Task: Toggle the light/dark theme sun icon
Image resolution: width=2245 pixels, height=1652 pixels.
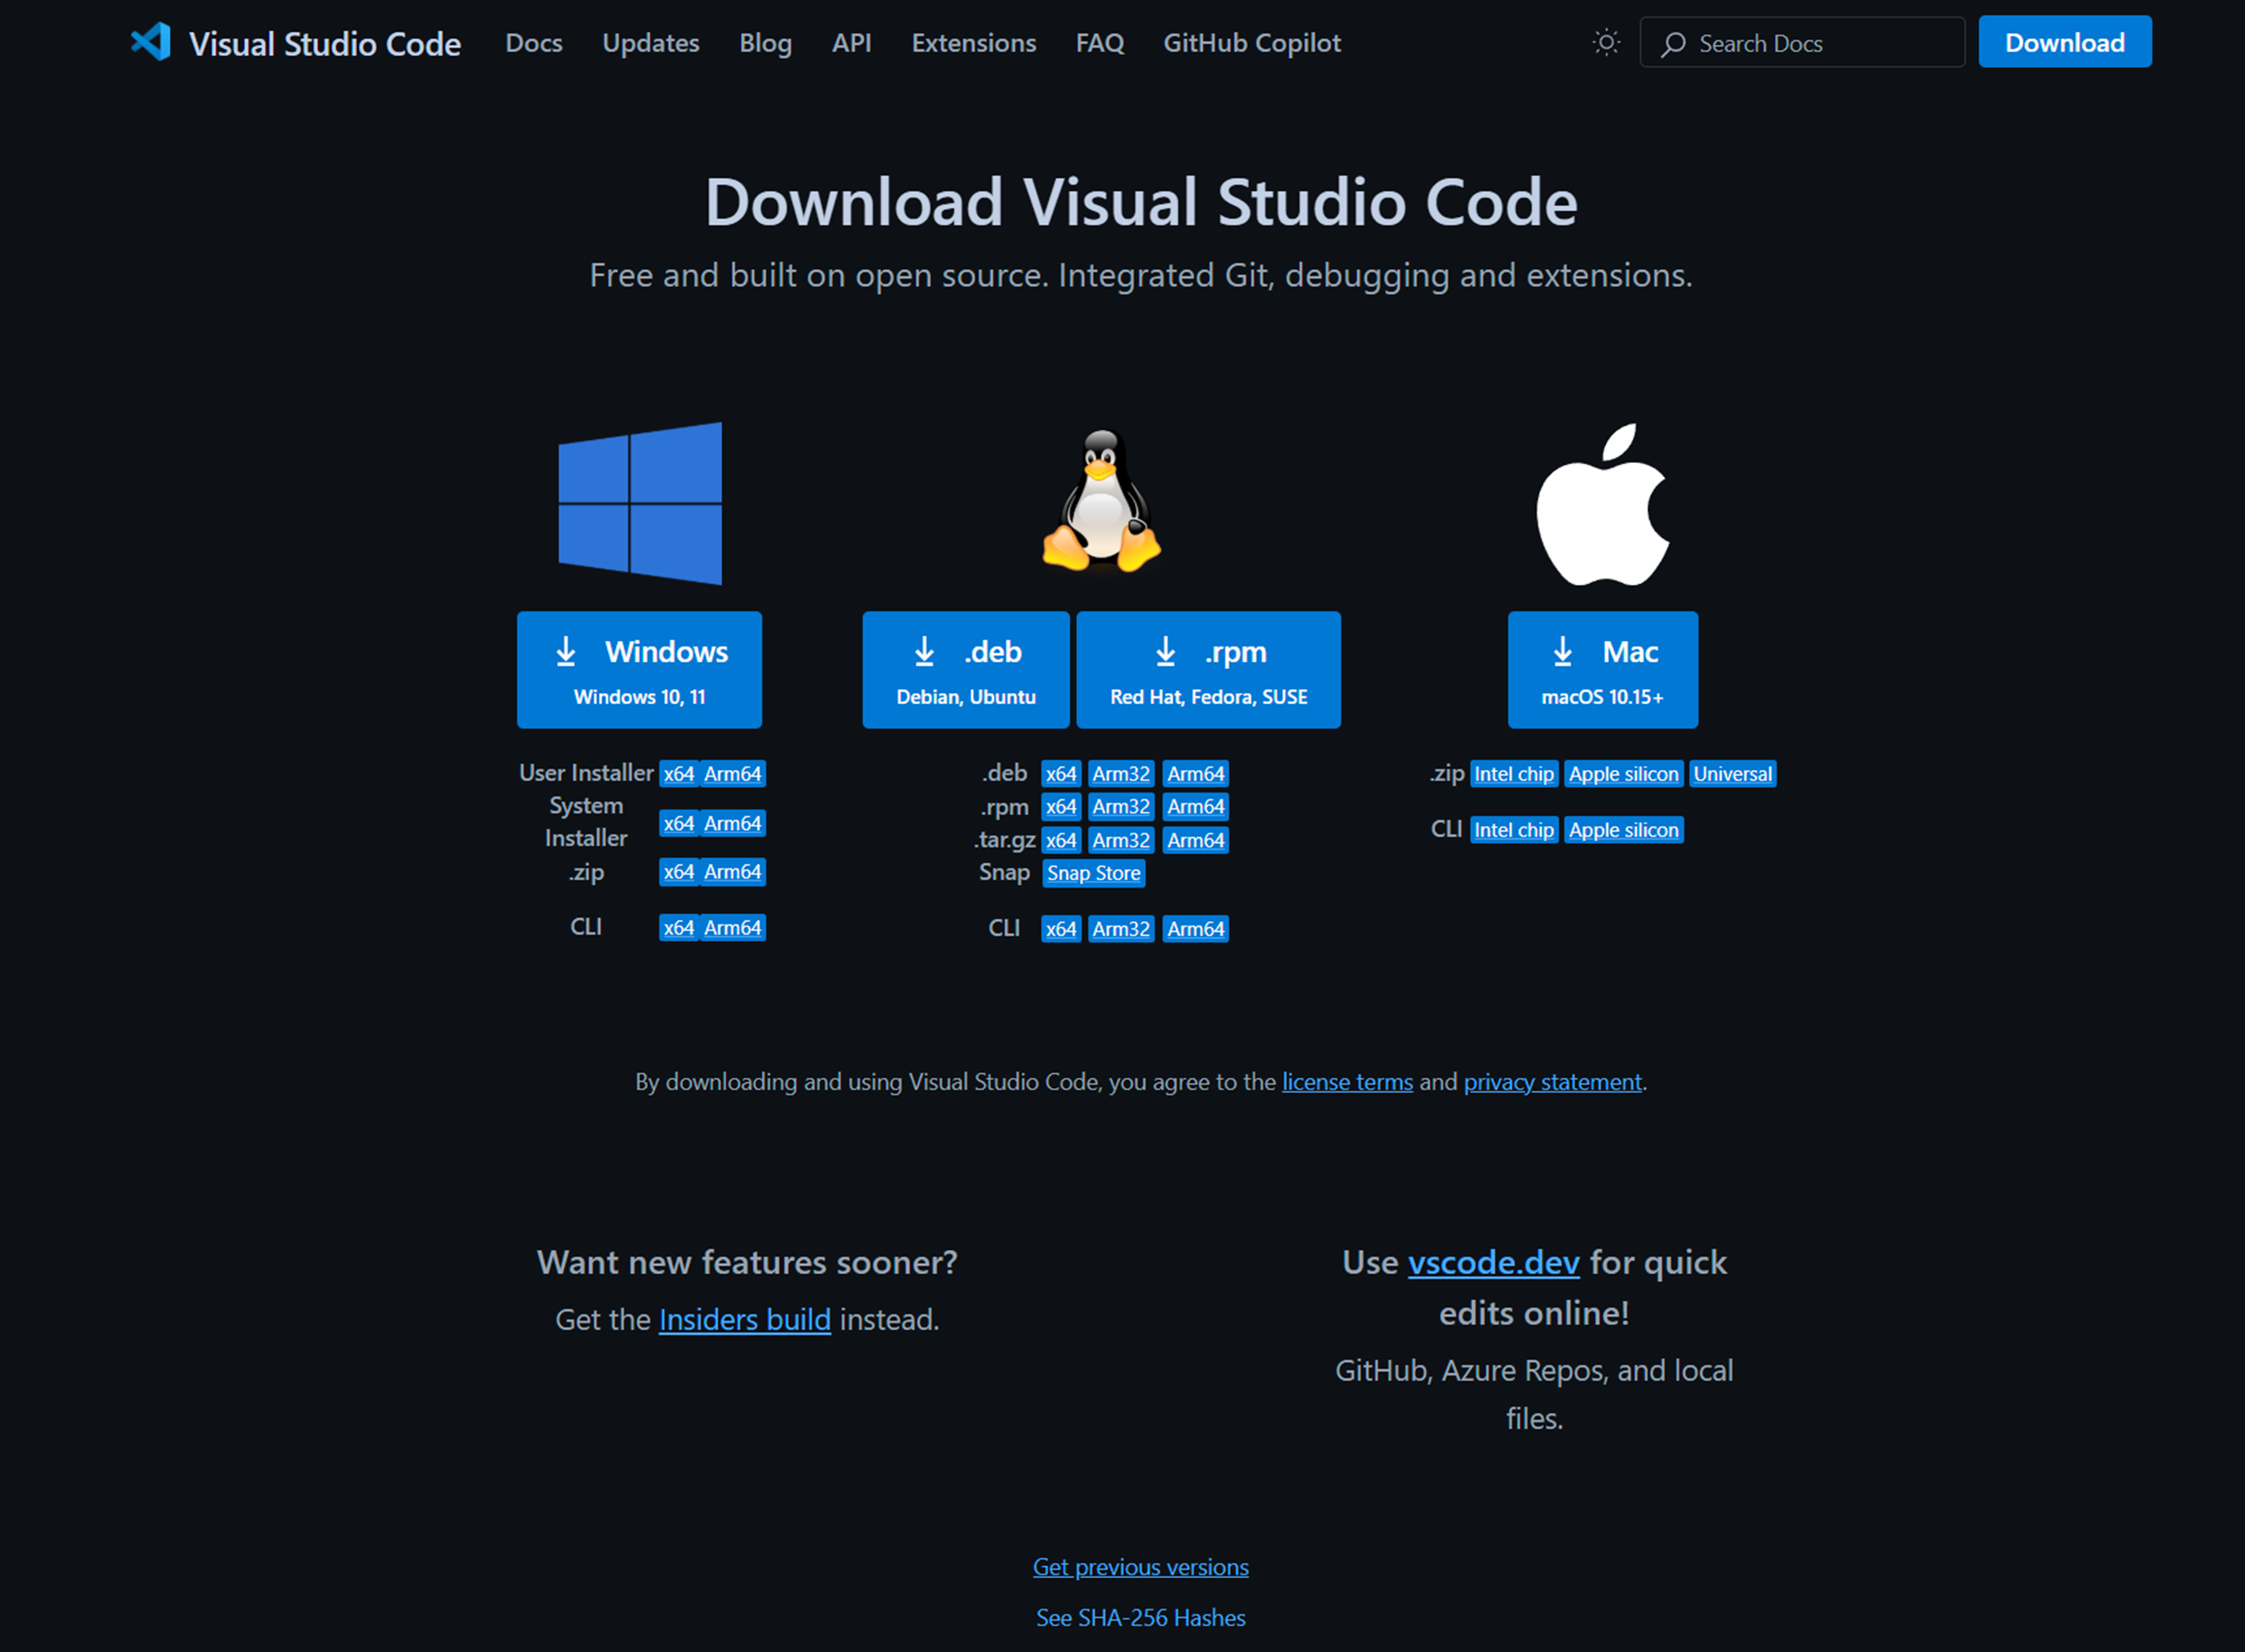Action: [1605, 43]
